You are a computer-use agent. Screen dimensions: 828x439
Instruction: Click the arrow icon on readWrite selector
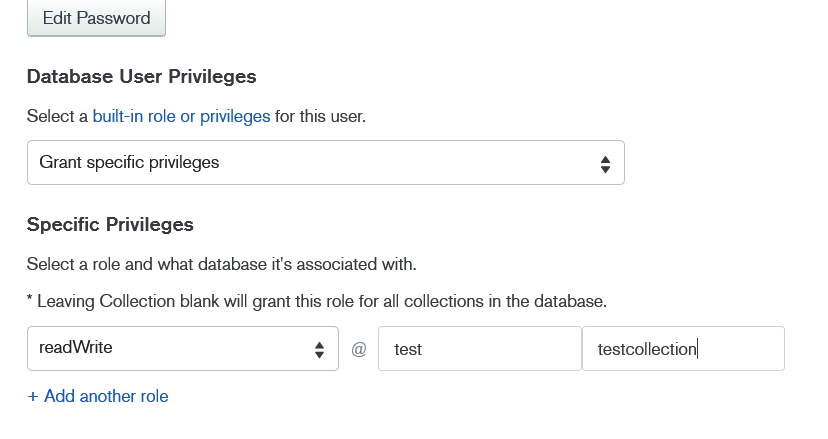coord(319,349)
